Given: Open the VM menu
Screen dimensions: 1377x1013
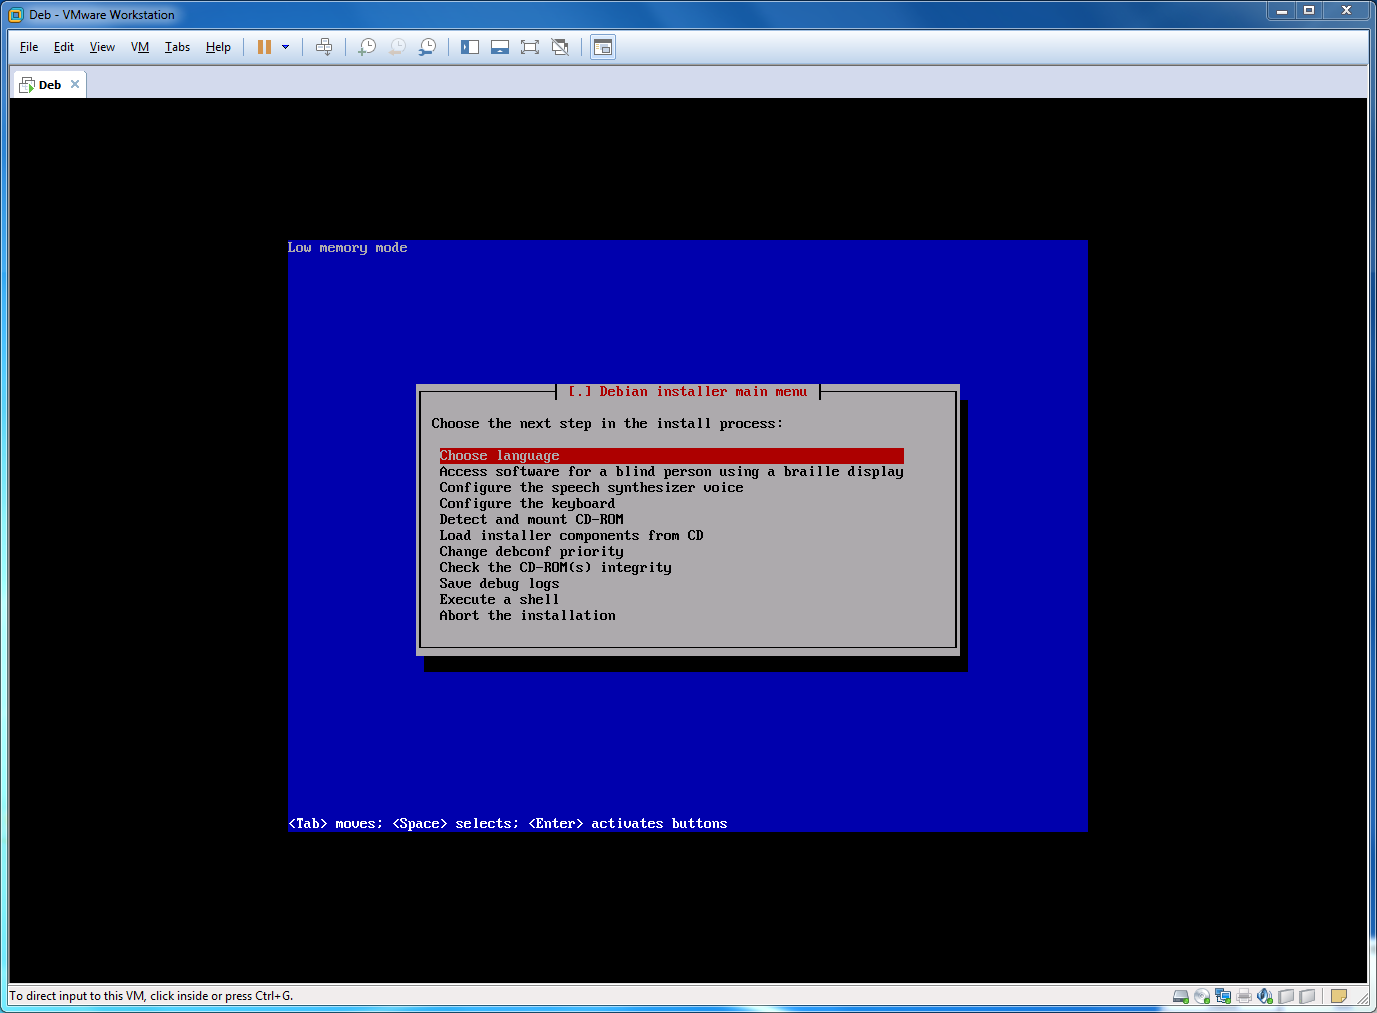Looking at the screenshot, I should (140, 47).
